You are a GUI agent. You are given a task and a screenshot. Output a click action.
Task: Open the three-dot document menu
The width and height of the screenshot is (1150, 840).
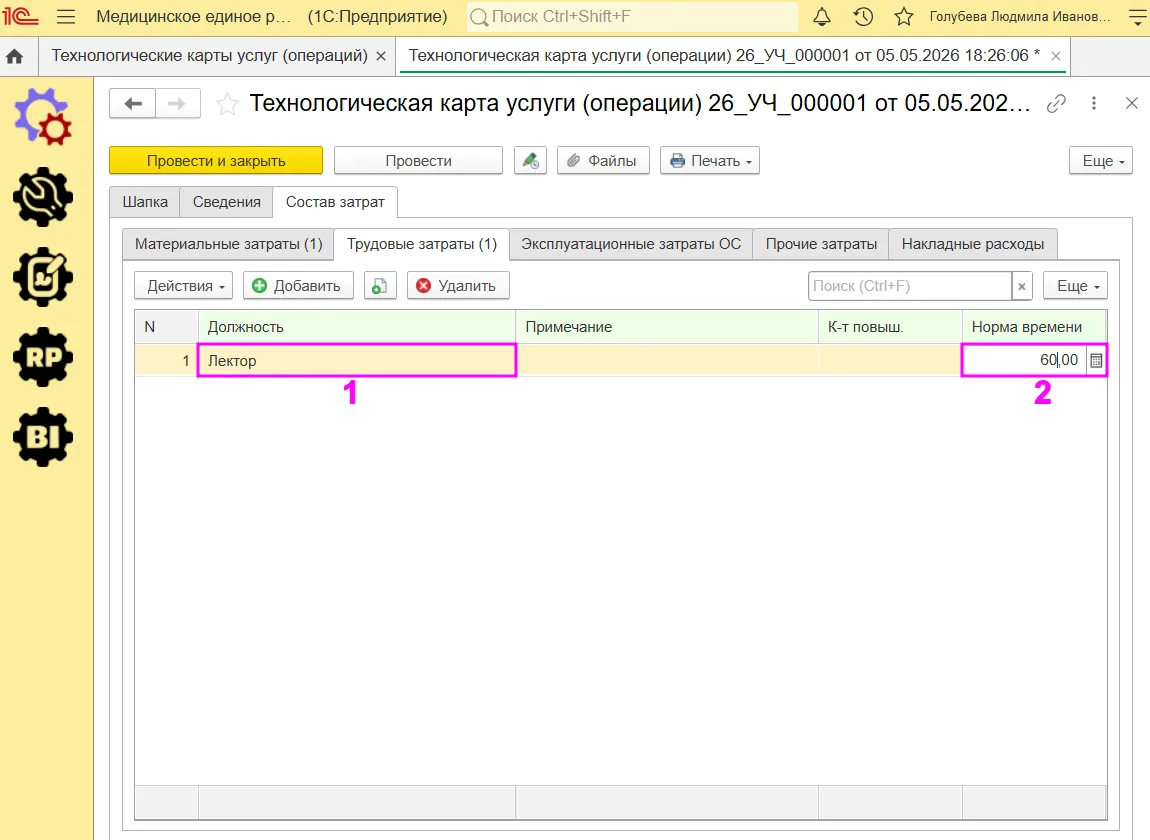click(1094, 103)
